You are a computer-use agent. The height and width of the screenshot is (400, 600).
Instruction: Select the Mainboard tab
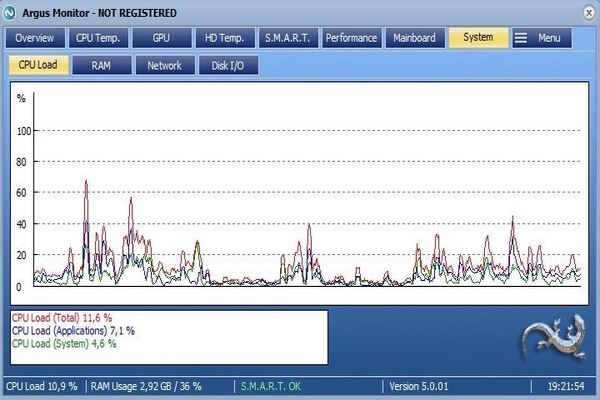(x=414, y=38)
